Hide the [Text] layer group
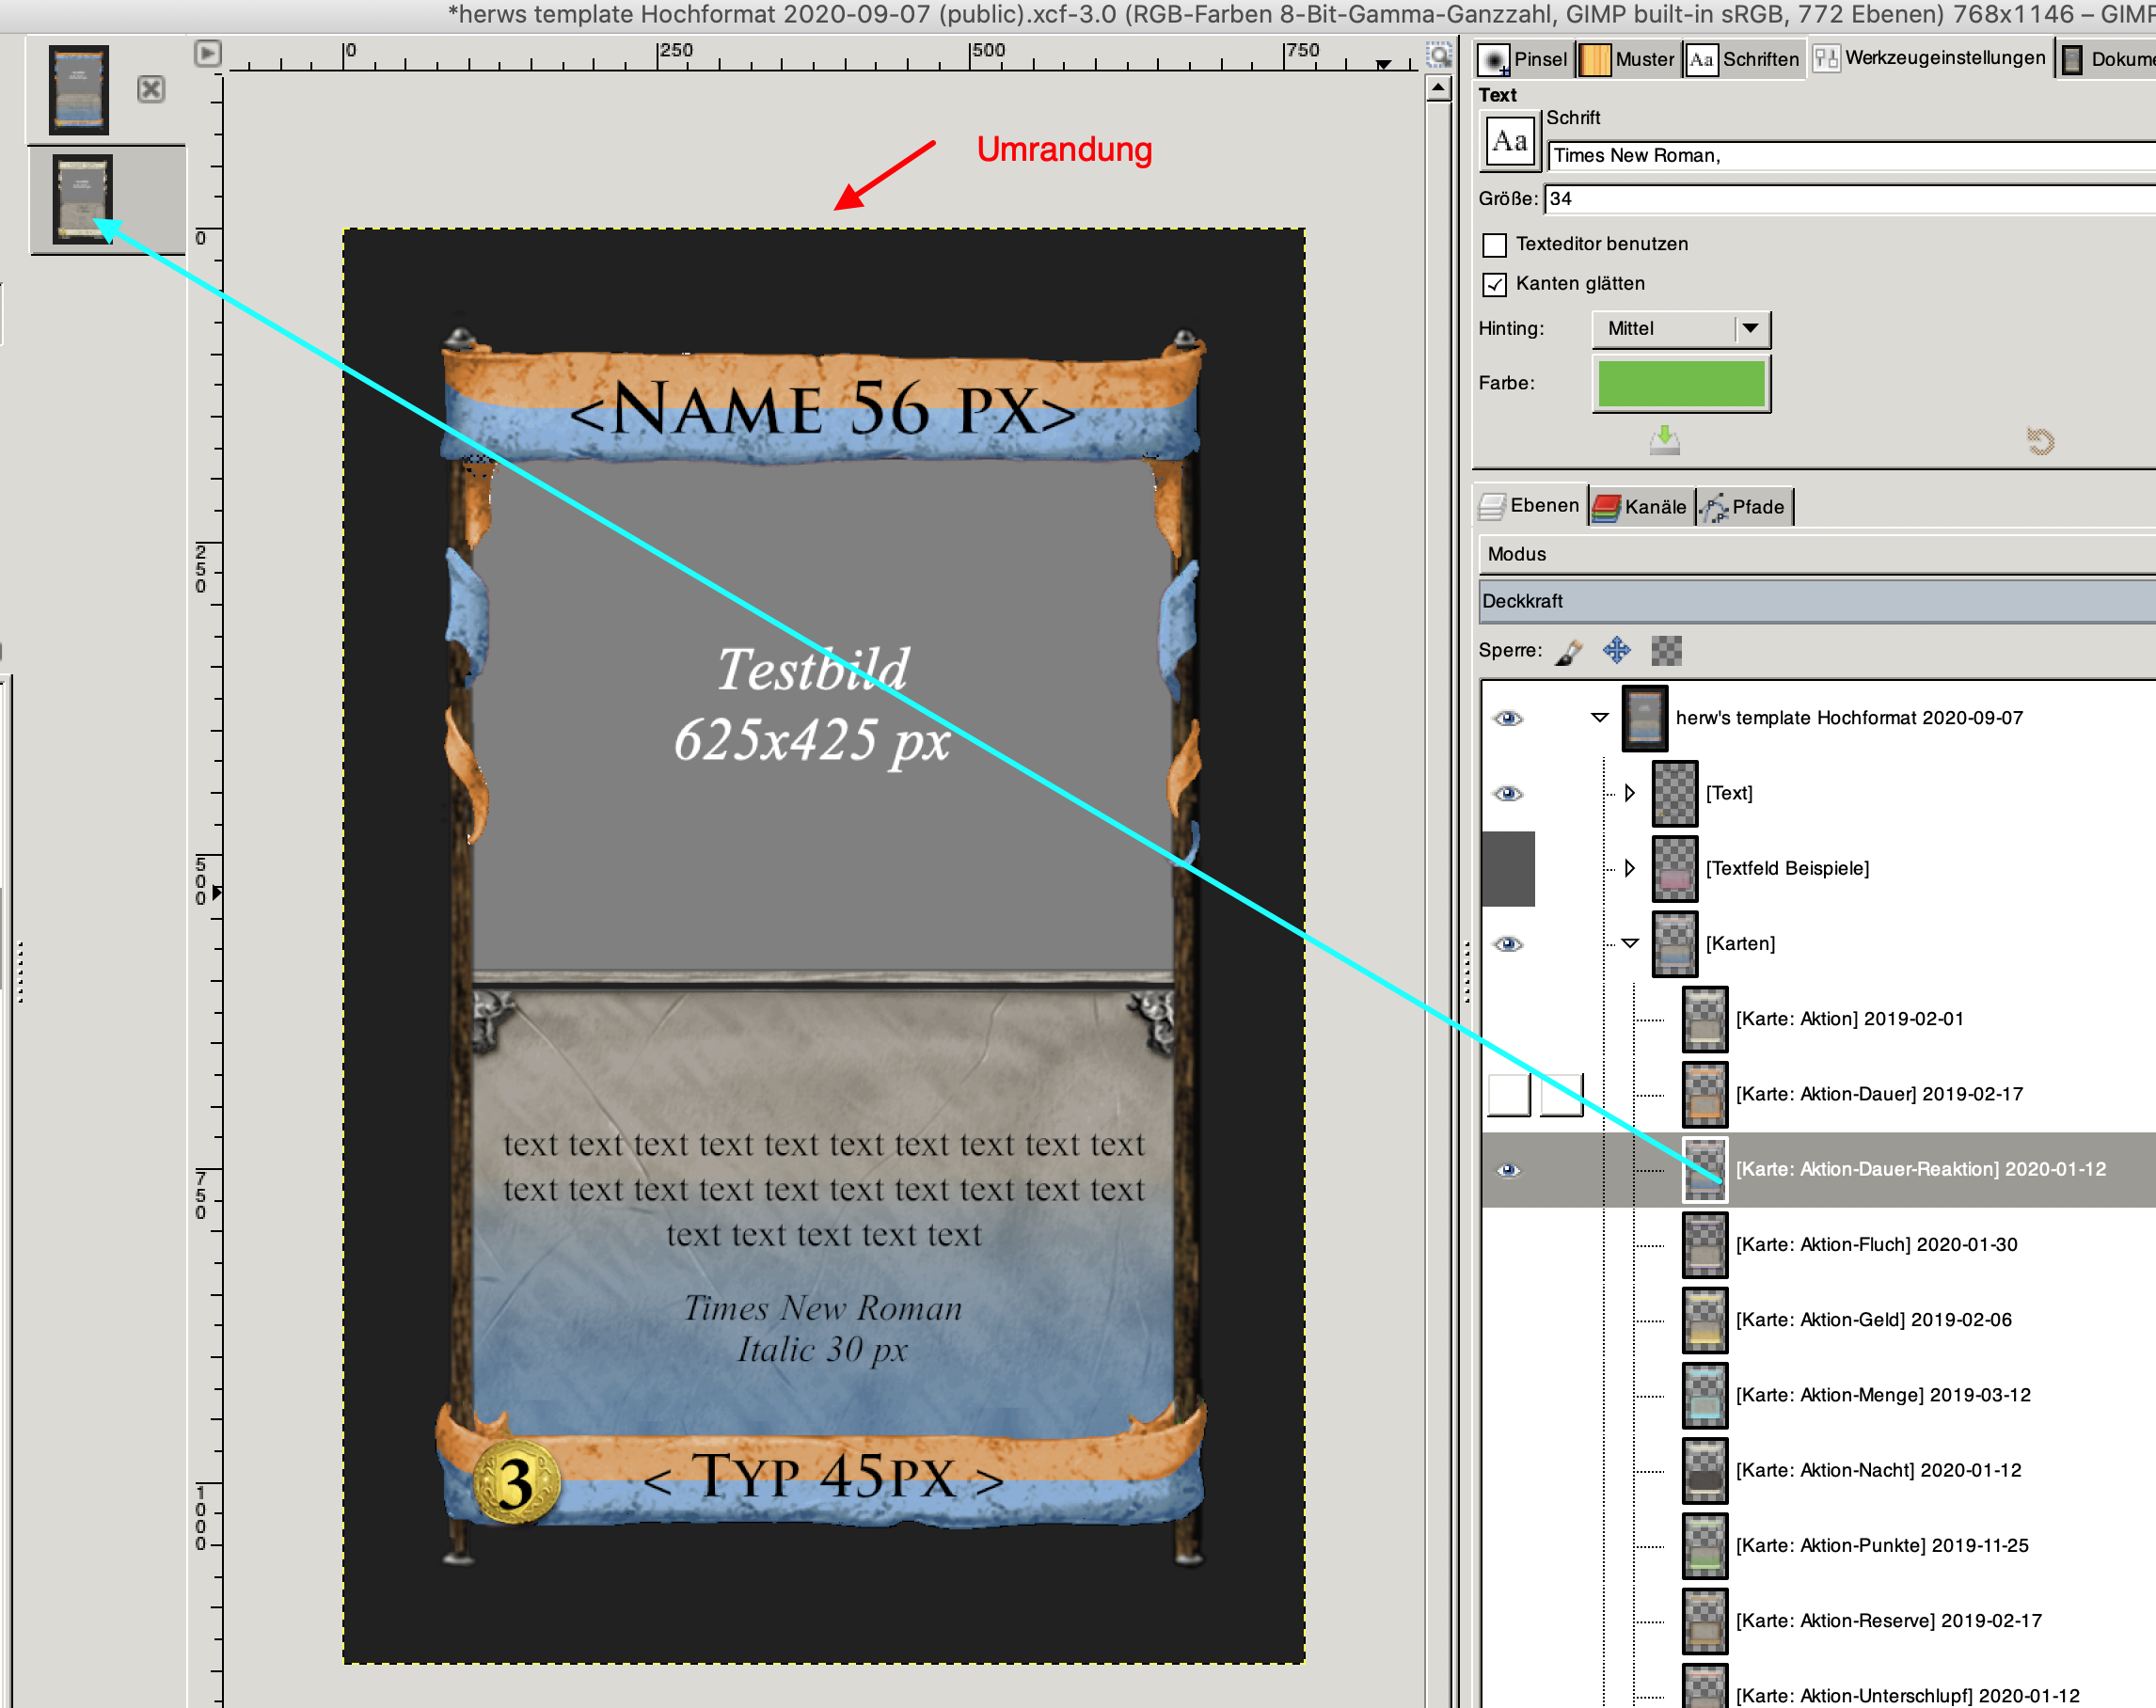The image size is (2156, 1708). click(x=1509, y=794)
